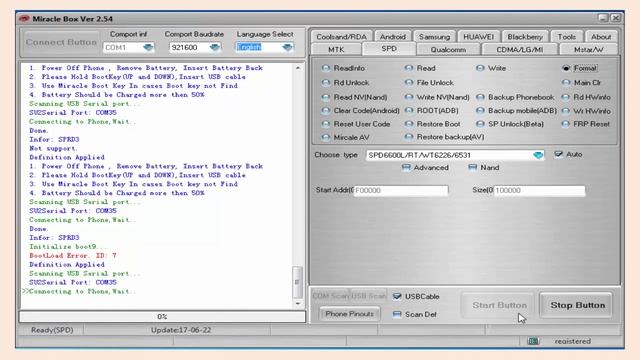Open the Tools tab
Screen dimensions: 640x360
pos(567,37)
